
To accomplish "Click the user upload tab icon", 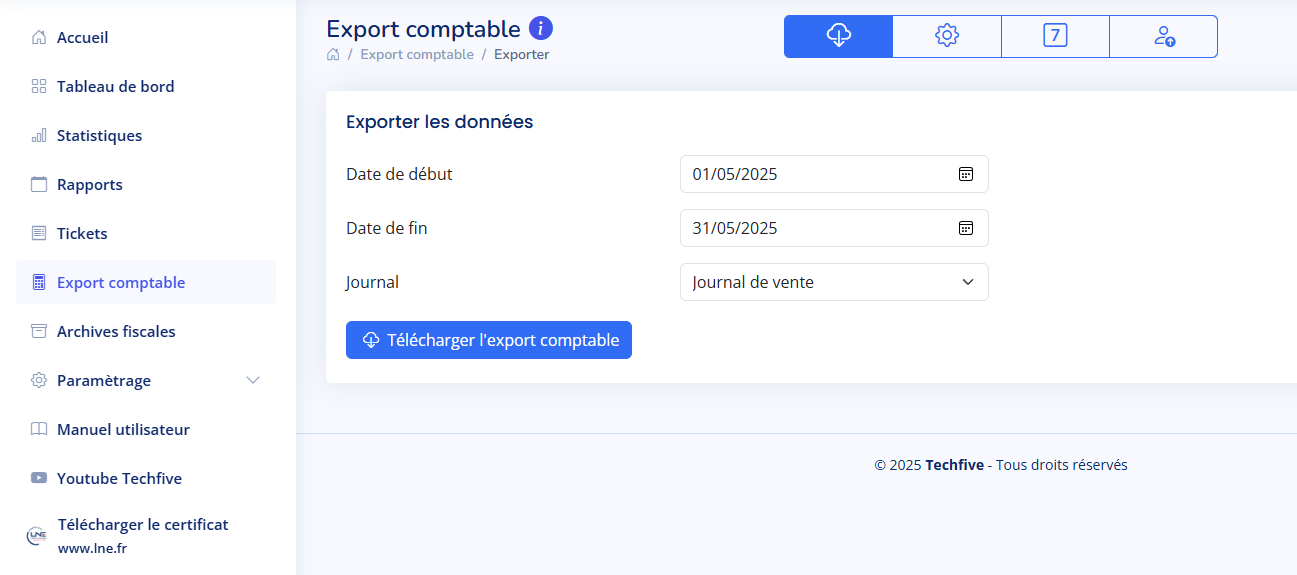I will coord(1164,36).
